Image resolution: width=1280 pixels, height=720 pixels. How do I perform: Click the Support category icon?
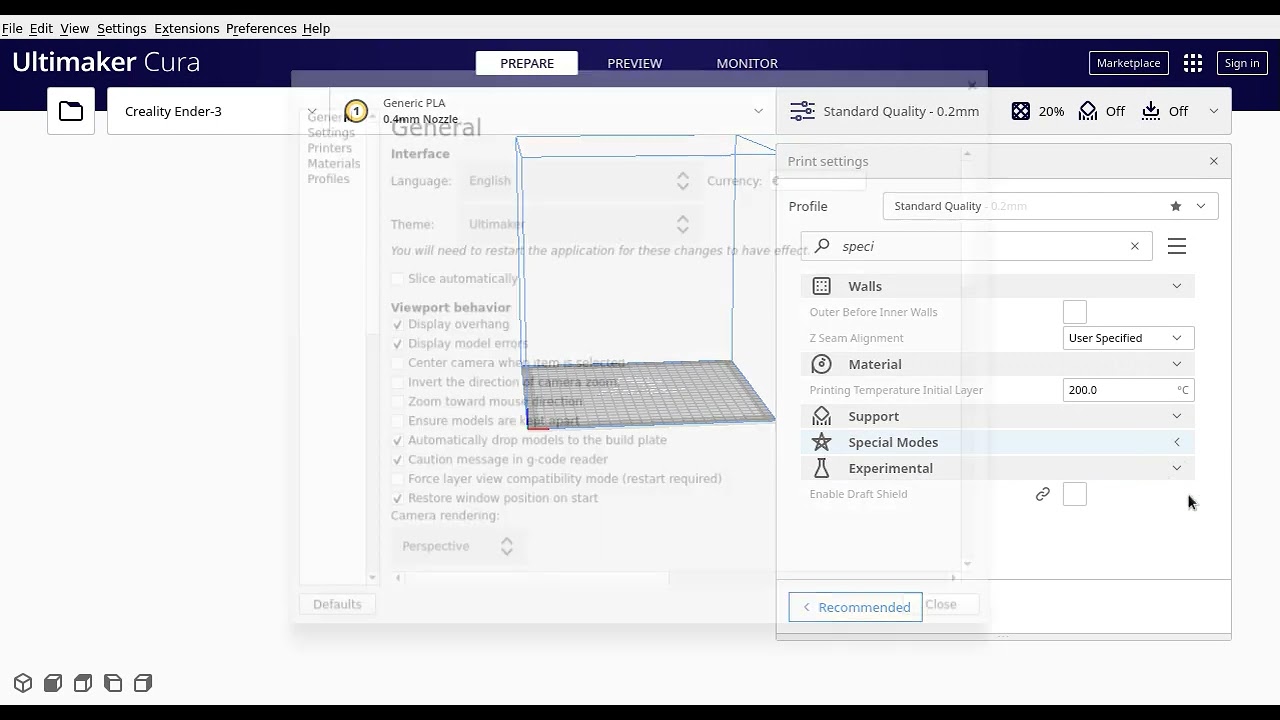point(822,416)
